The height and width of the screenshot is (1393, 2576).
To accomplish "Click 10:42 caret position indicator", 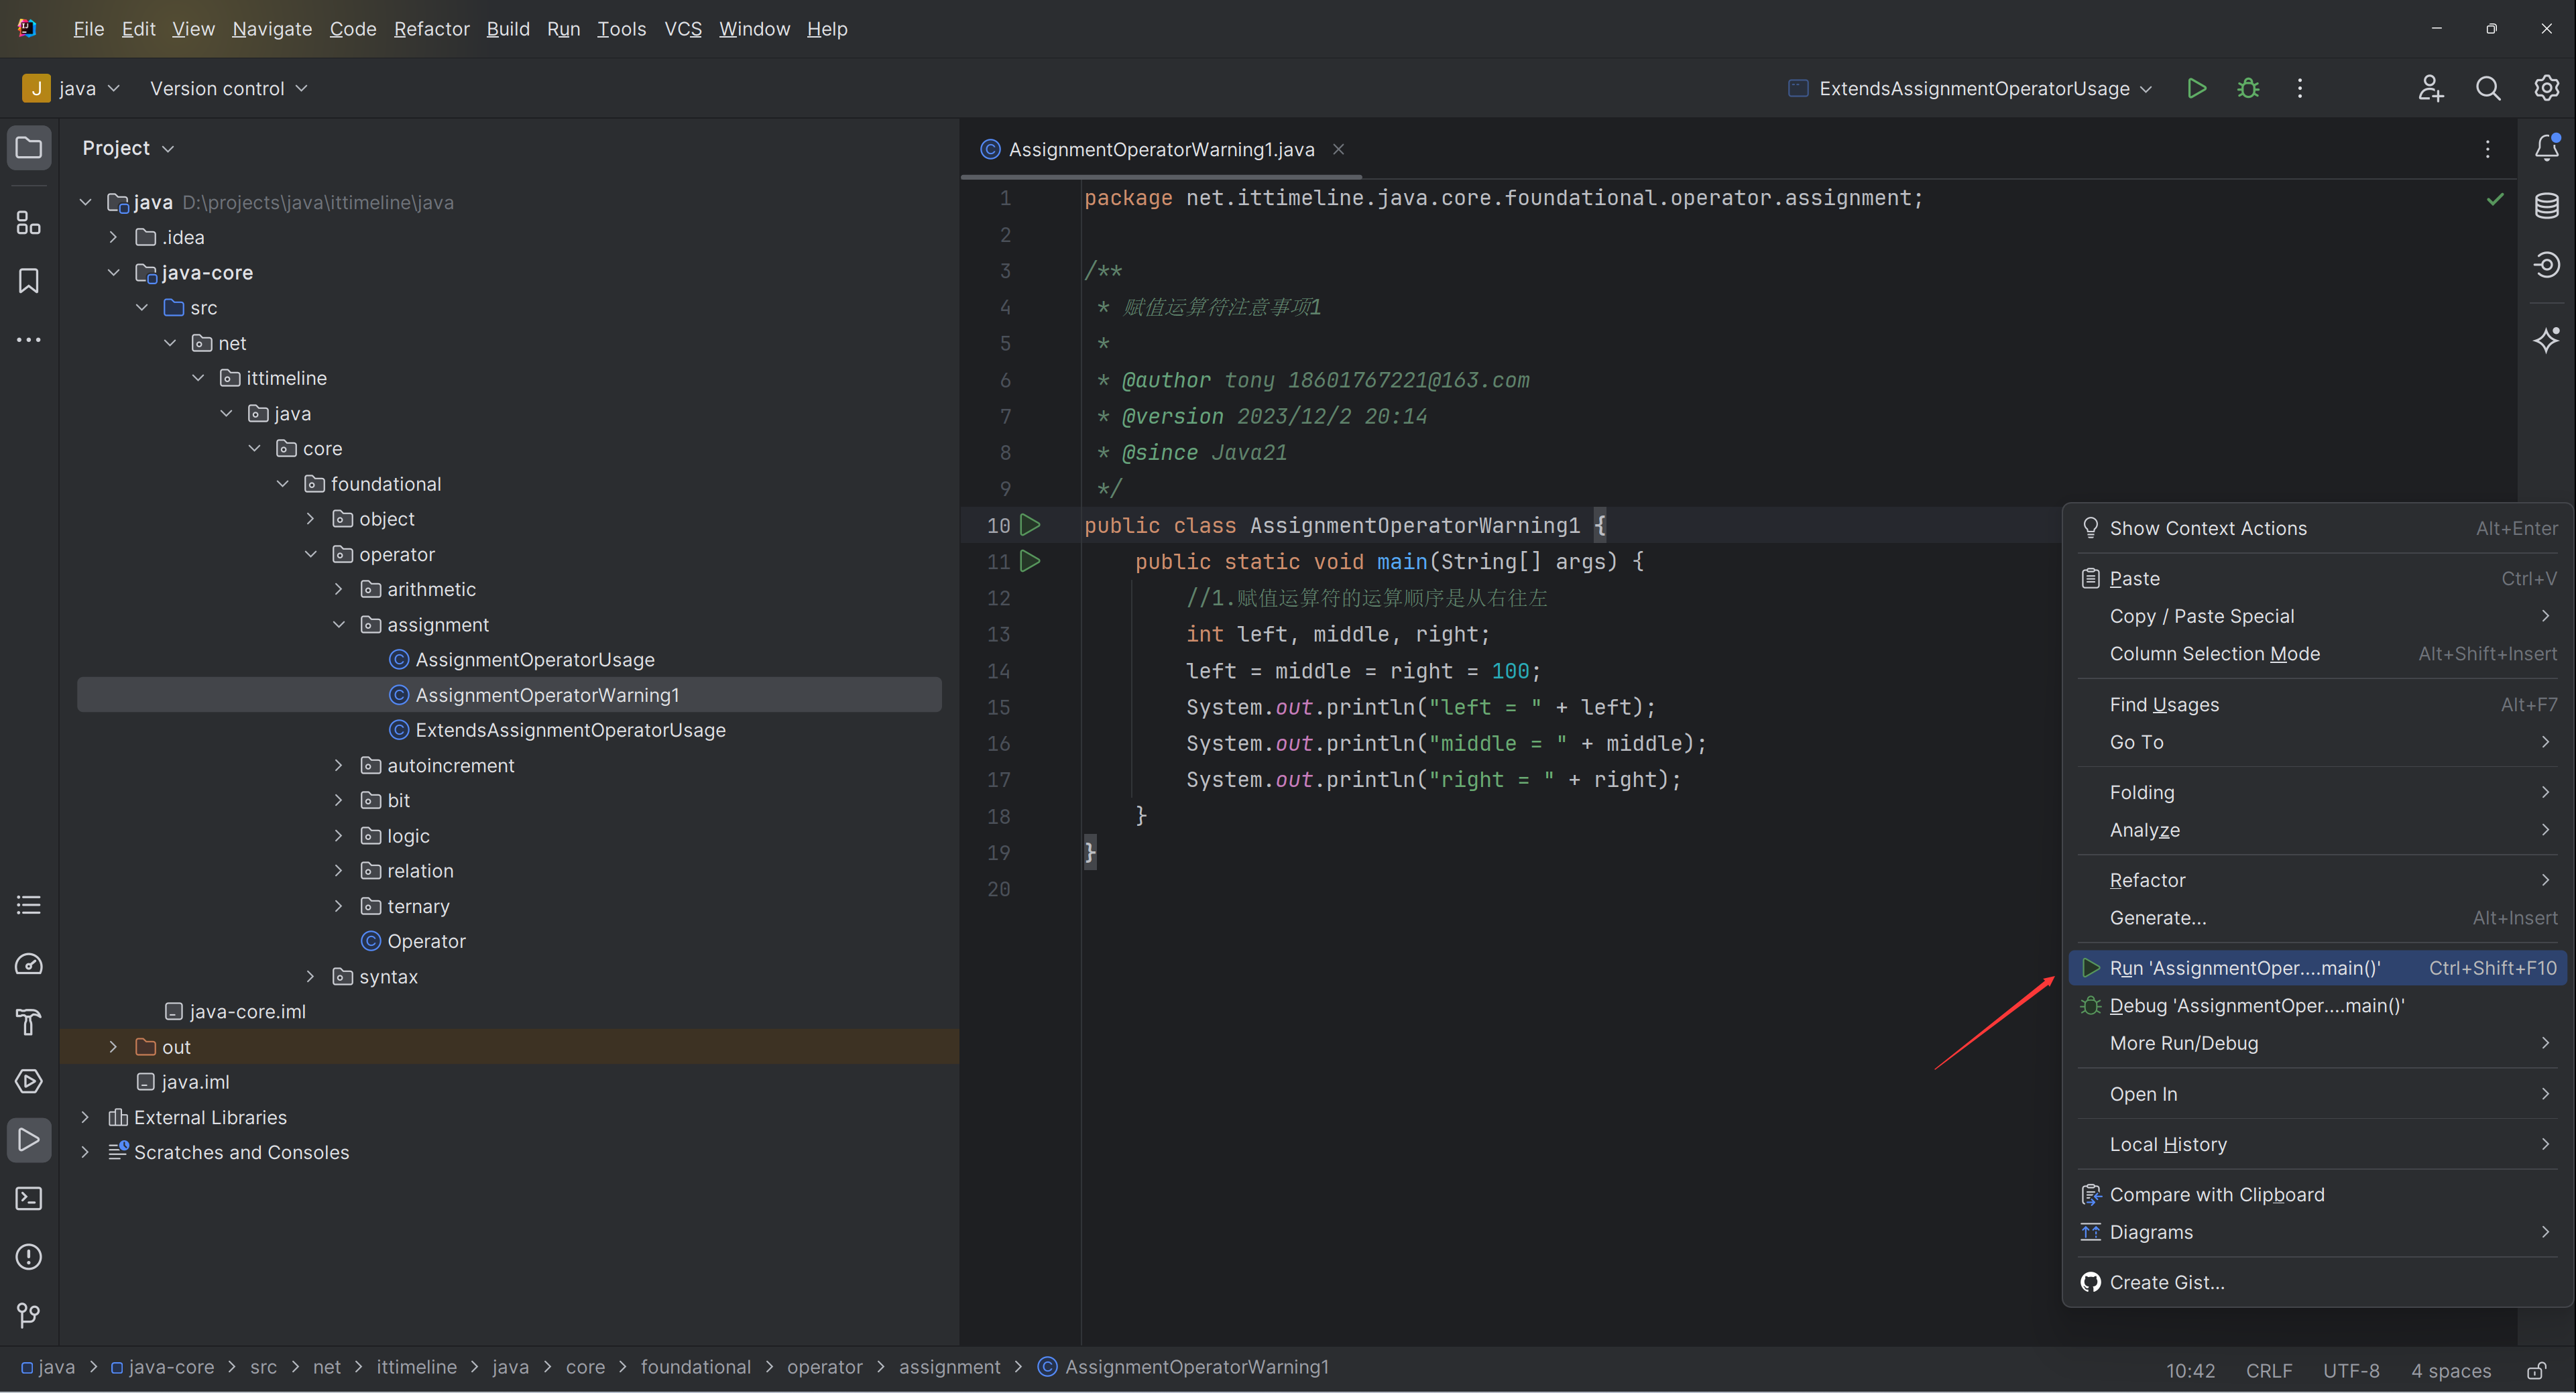I will [x=2190, y=1370].
